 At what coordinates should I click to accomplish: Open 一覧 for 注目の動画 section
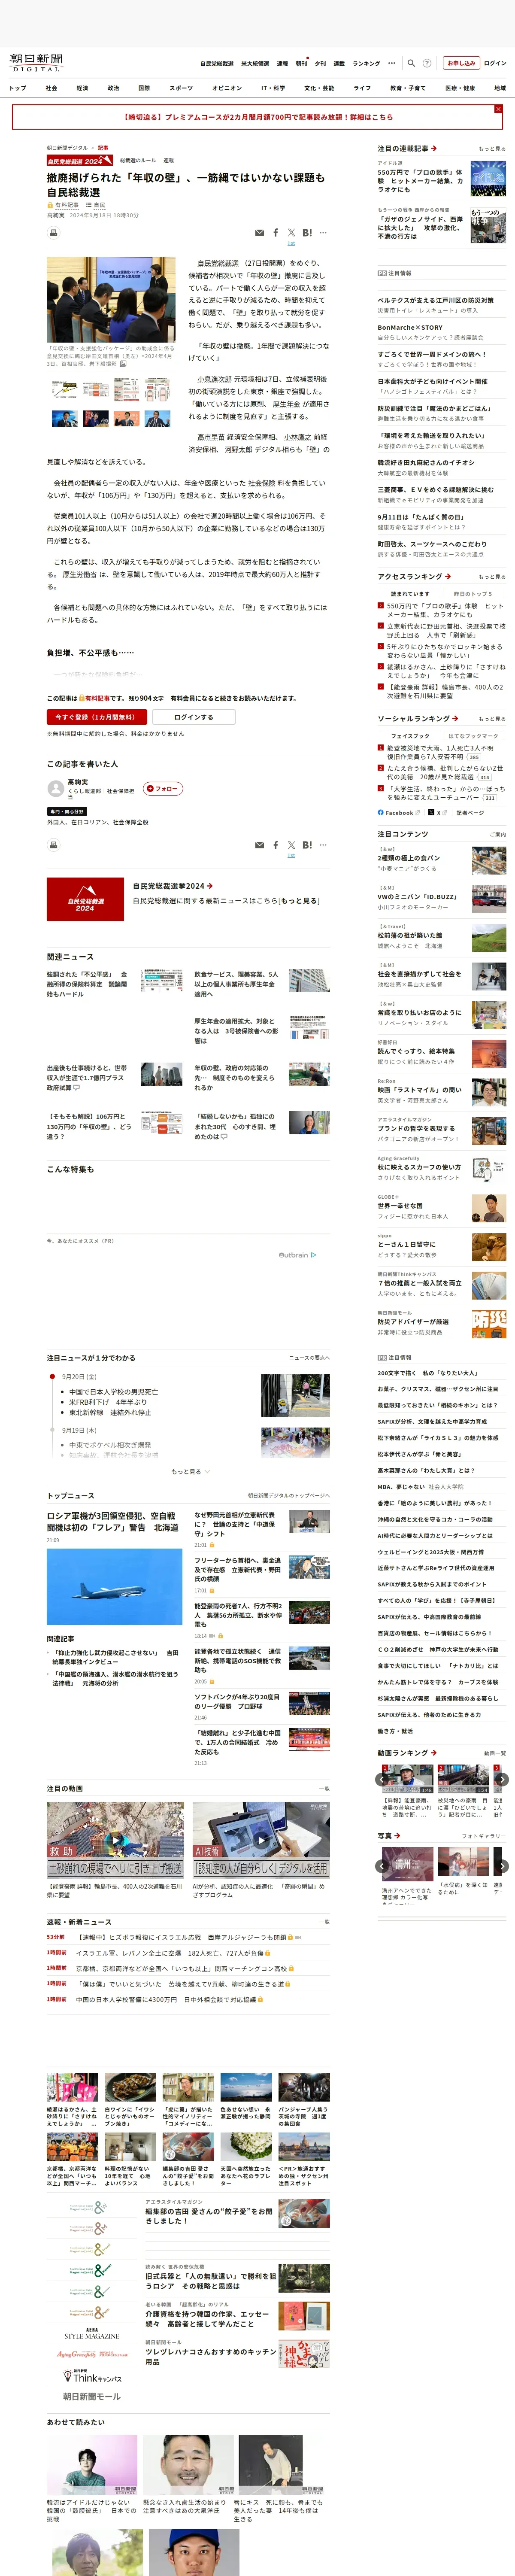[x=324, y=1788]
